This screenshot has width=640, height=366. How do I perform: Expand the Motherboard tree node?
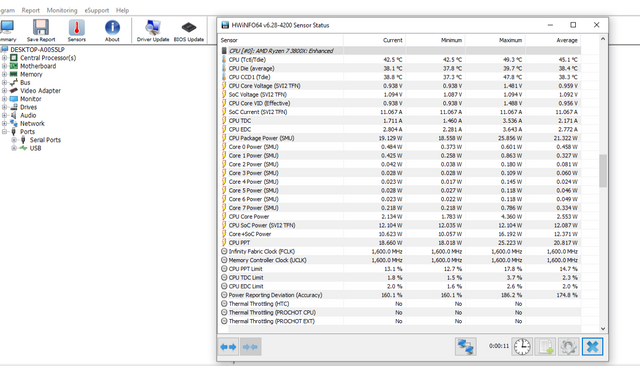4,66
